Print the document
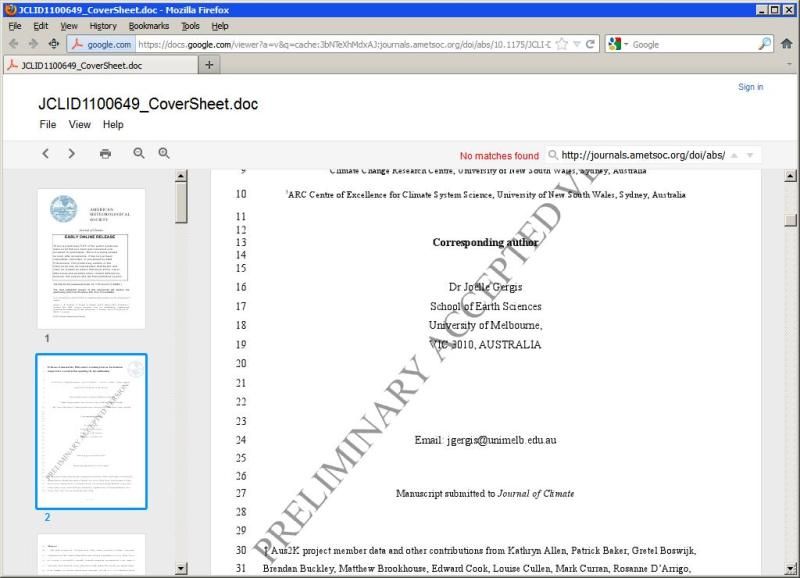The image size is (800, 578). [106, 154]
